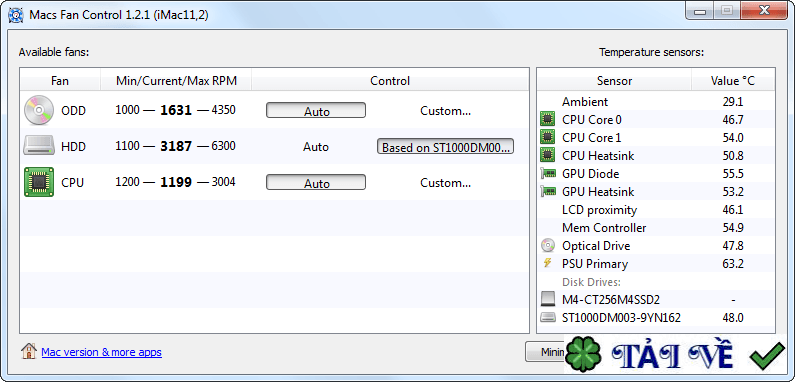Screen dimensions: 795x382
Task: Open the Mac version & more apps link
Action: [x=101, y=352]
